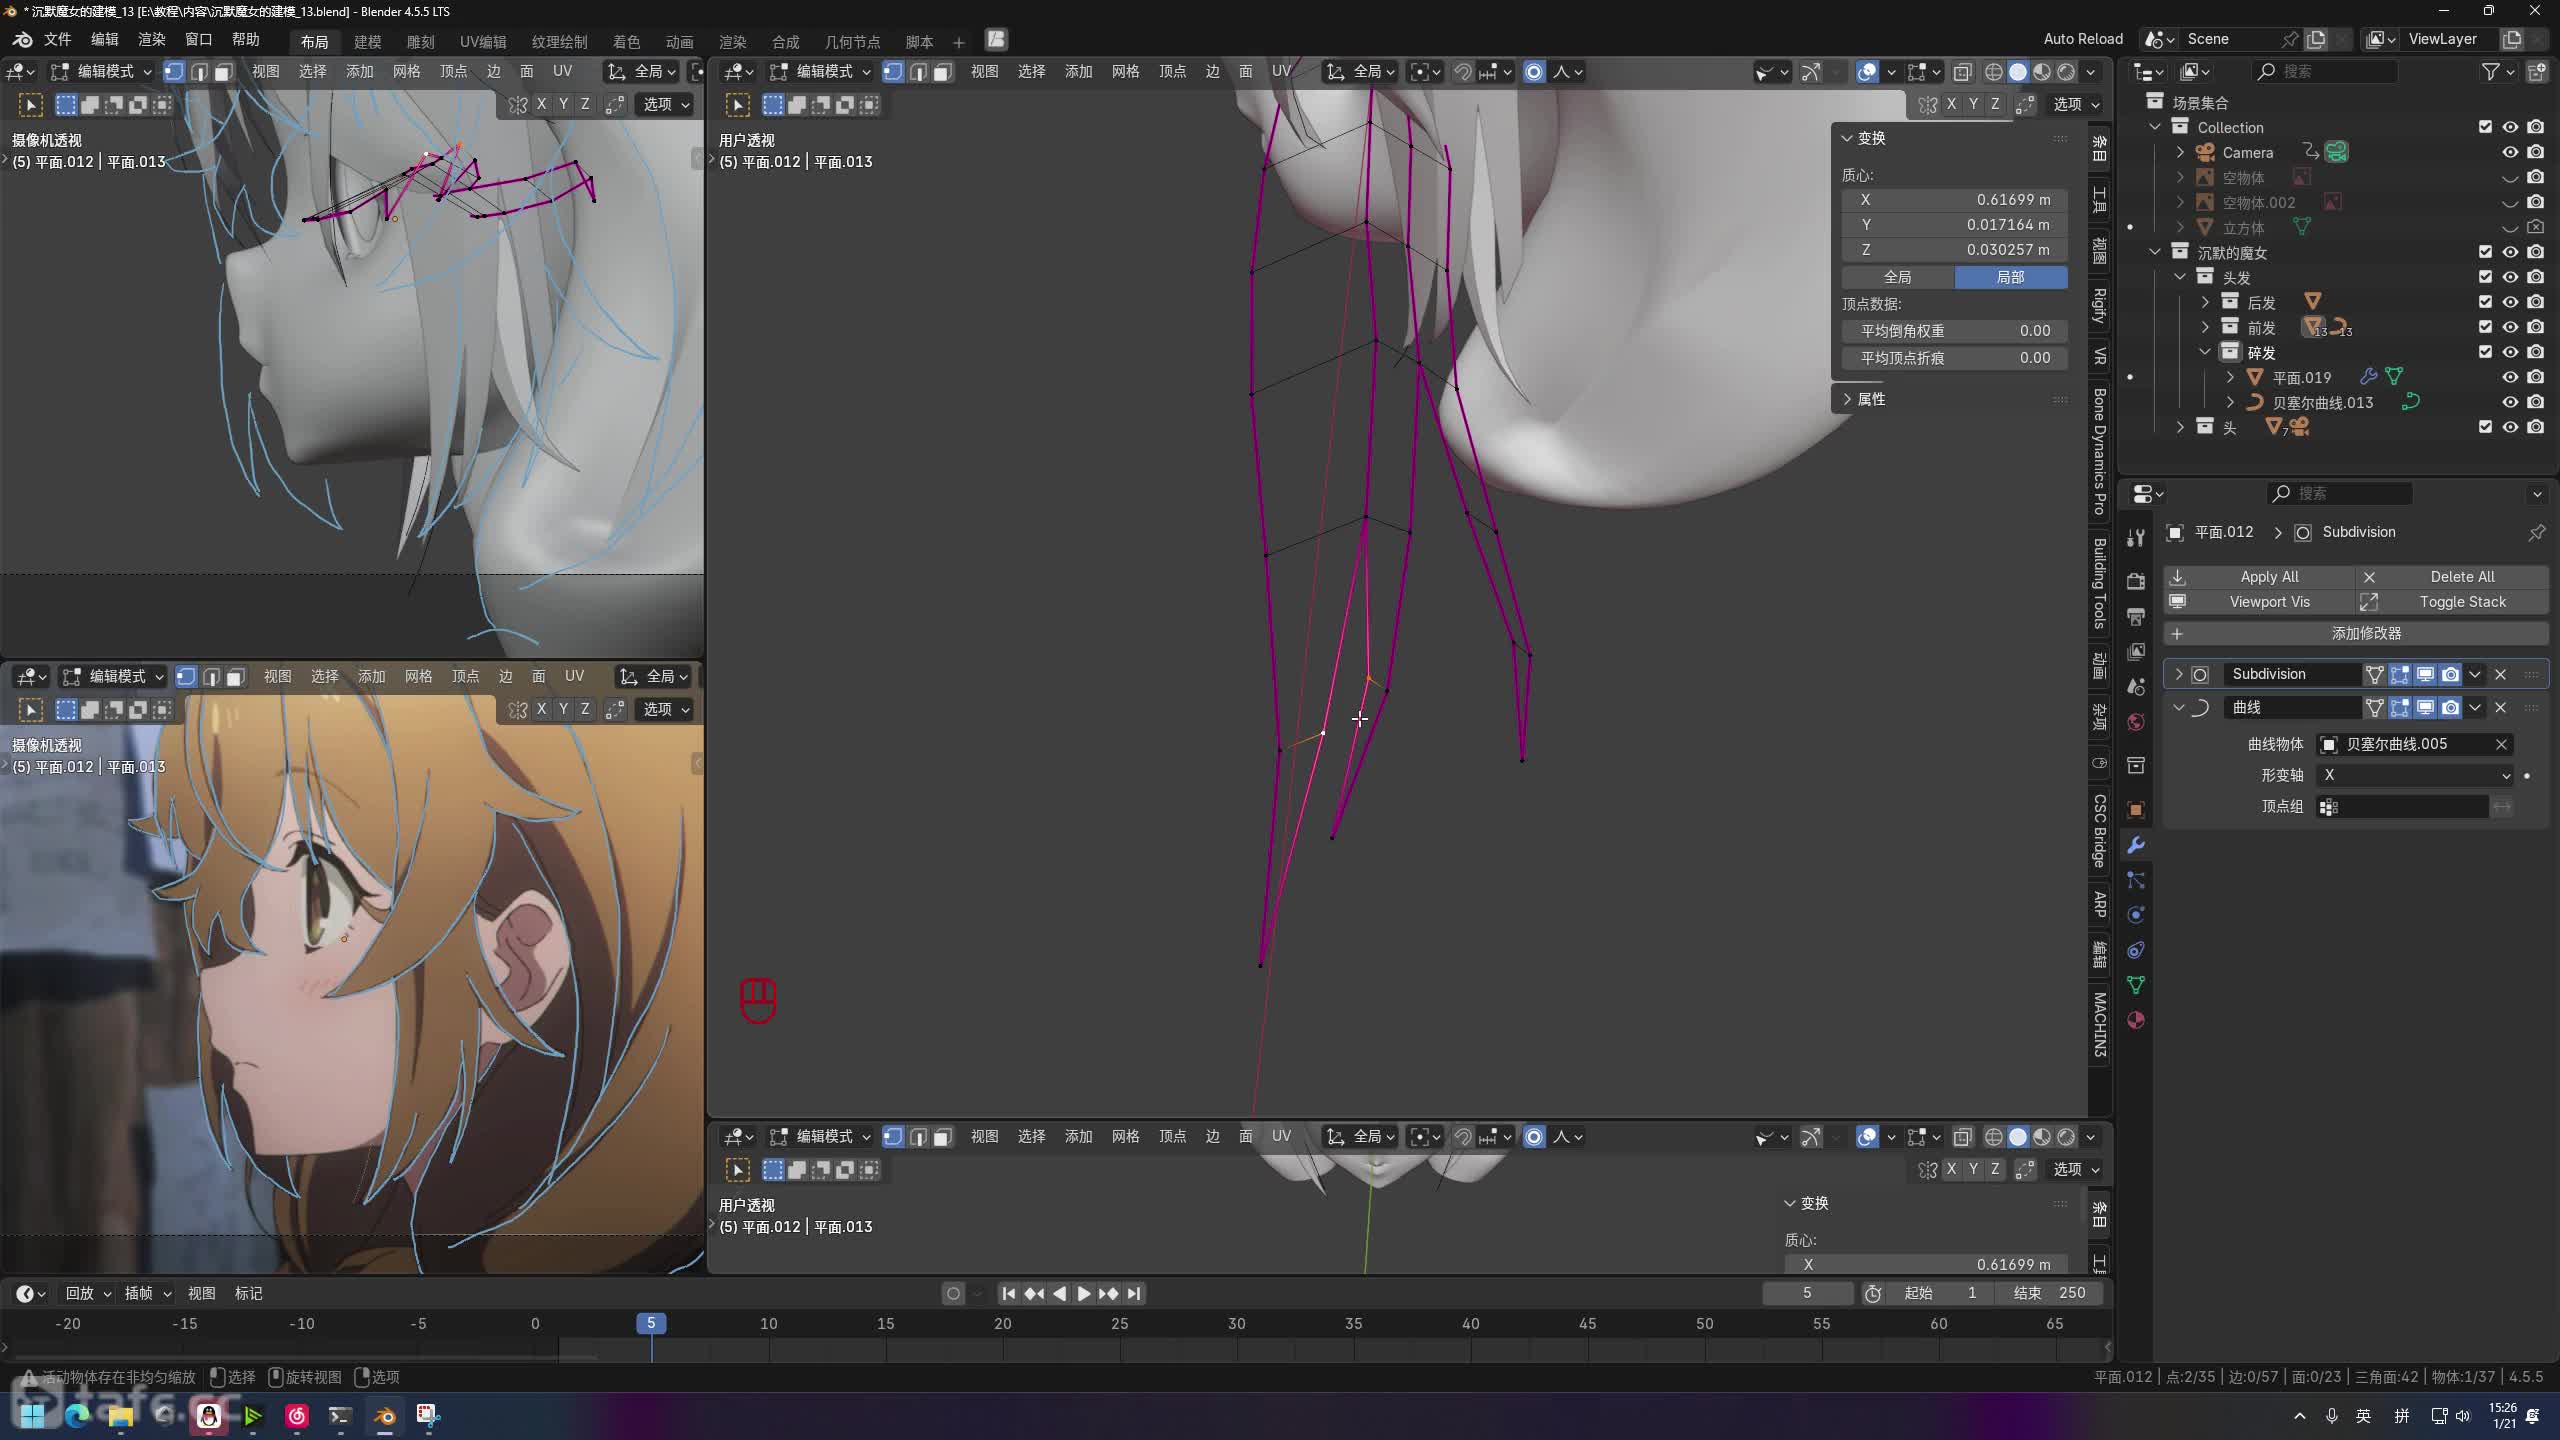The width and height of the screenshot is (2560, 1440).
Task: Open the 网格 menu in main viewport
Action: click(1125, 72)
